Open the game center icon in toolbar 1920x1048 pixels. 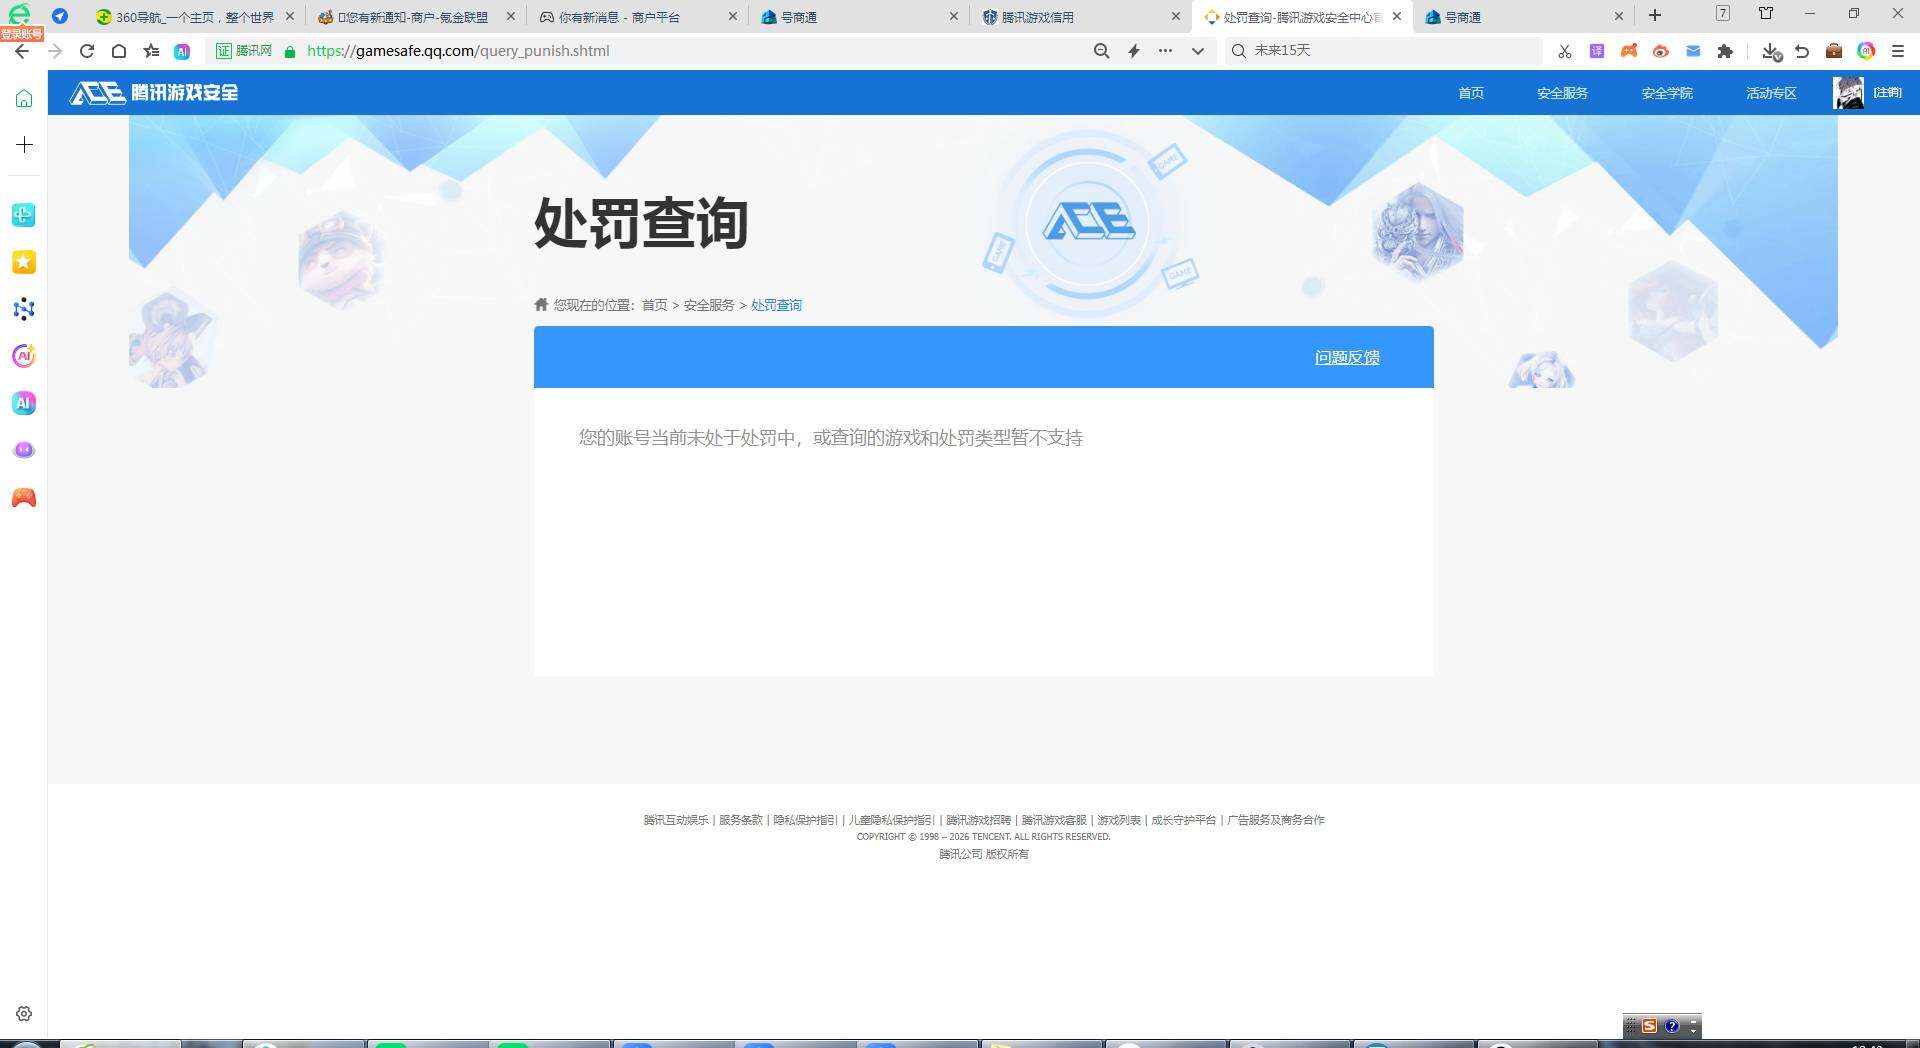coord(1629,51)
